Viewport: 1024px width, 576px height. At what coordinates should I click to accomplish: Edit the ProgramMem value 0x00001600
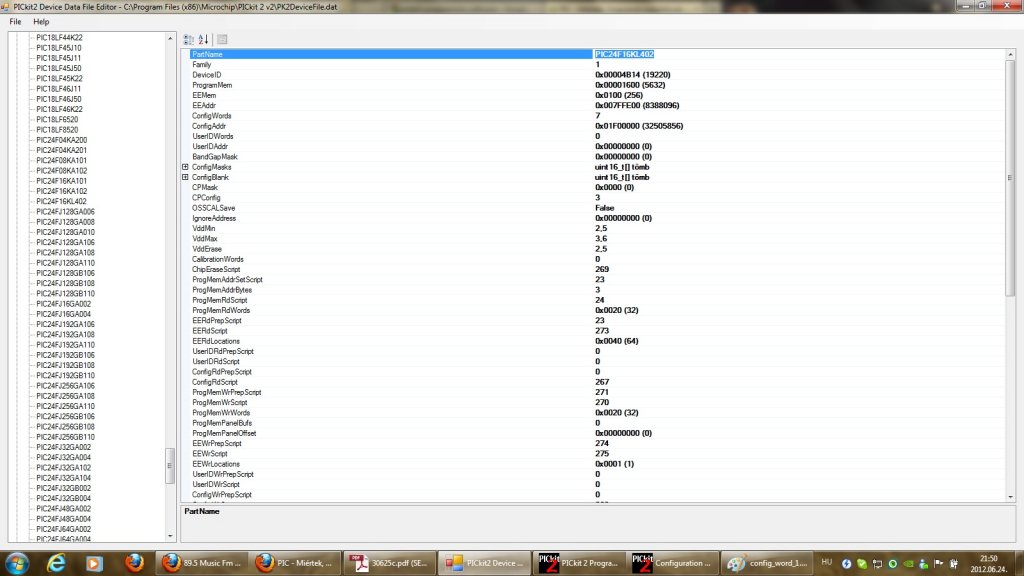click(630, 85)
